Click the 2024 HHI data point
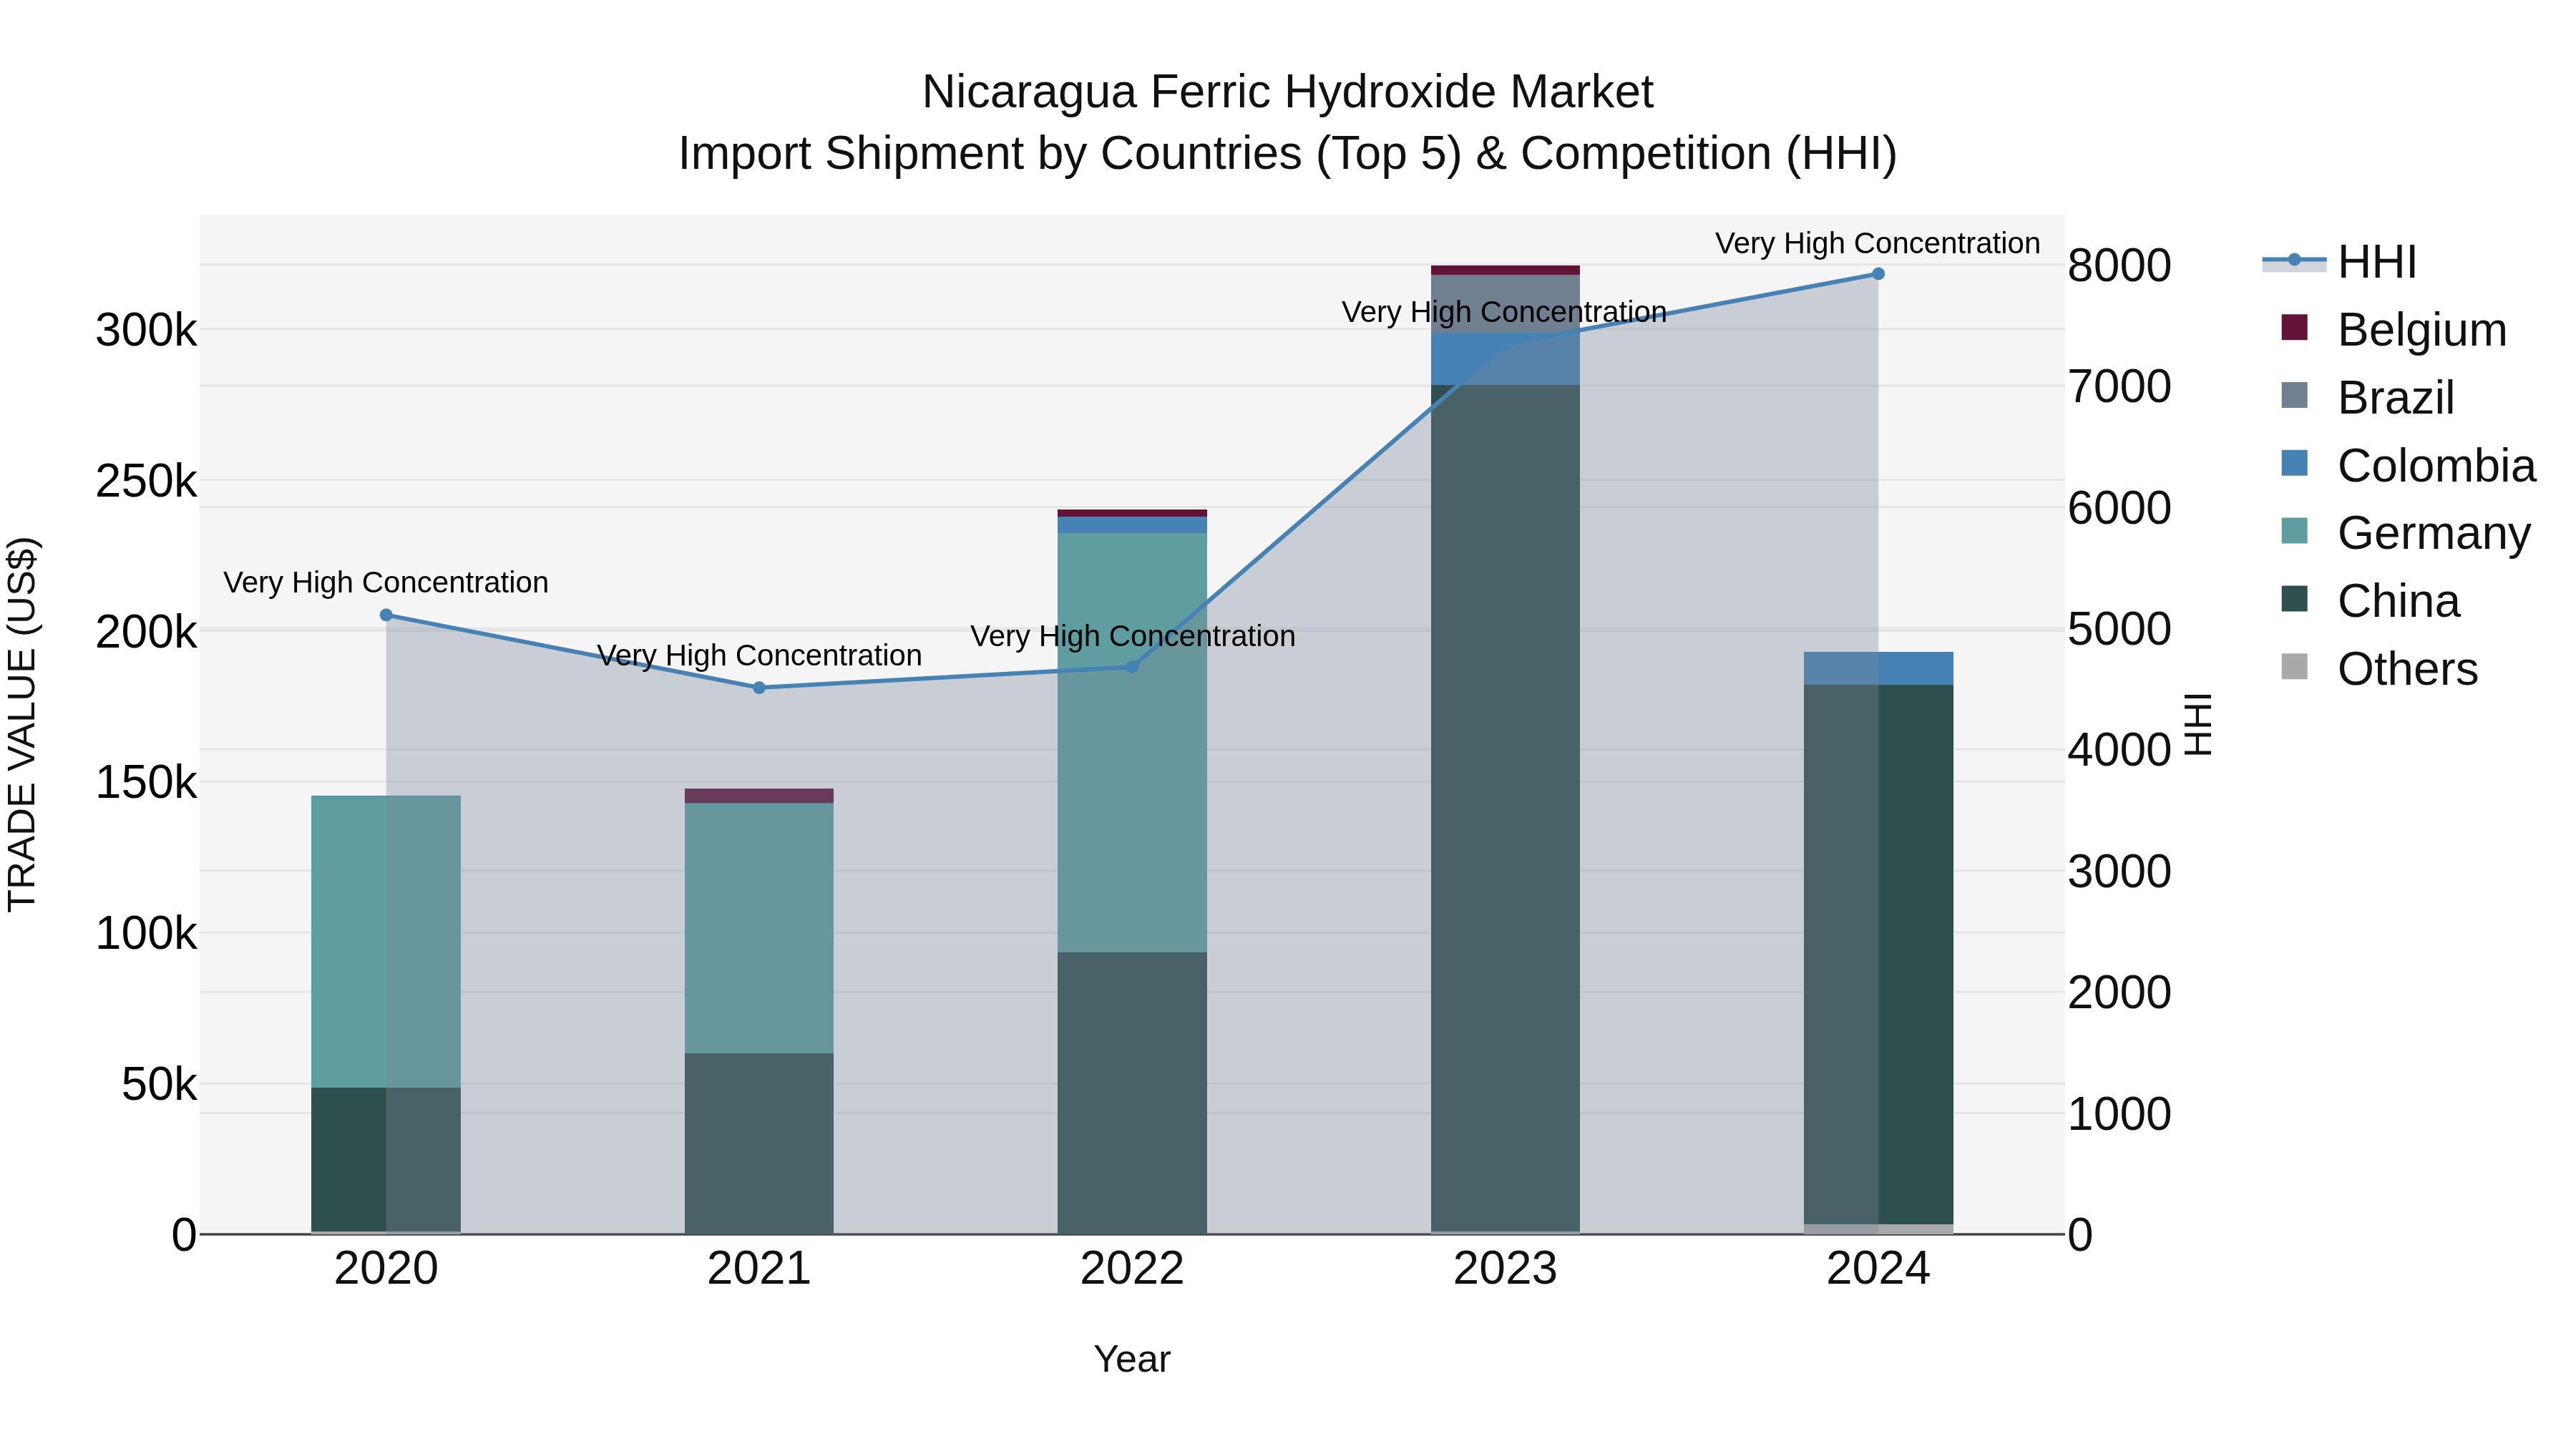This screenshot has height=1449, width=2576. click(1878, 274)
